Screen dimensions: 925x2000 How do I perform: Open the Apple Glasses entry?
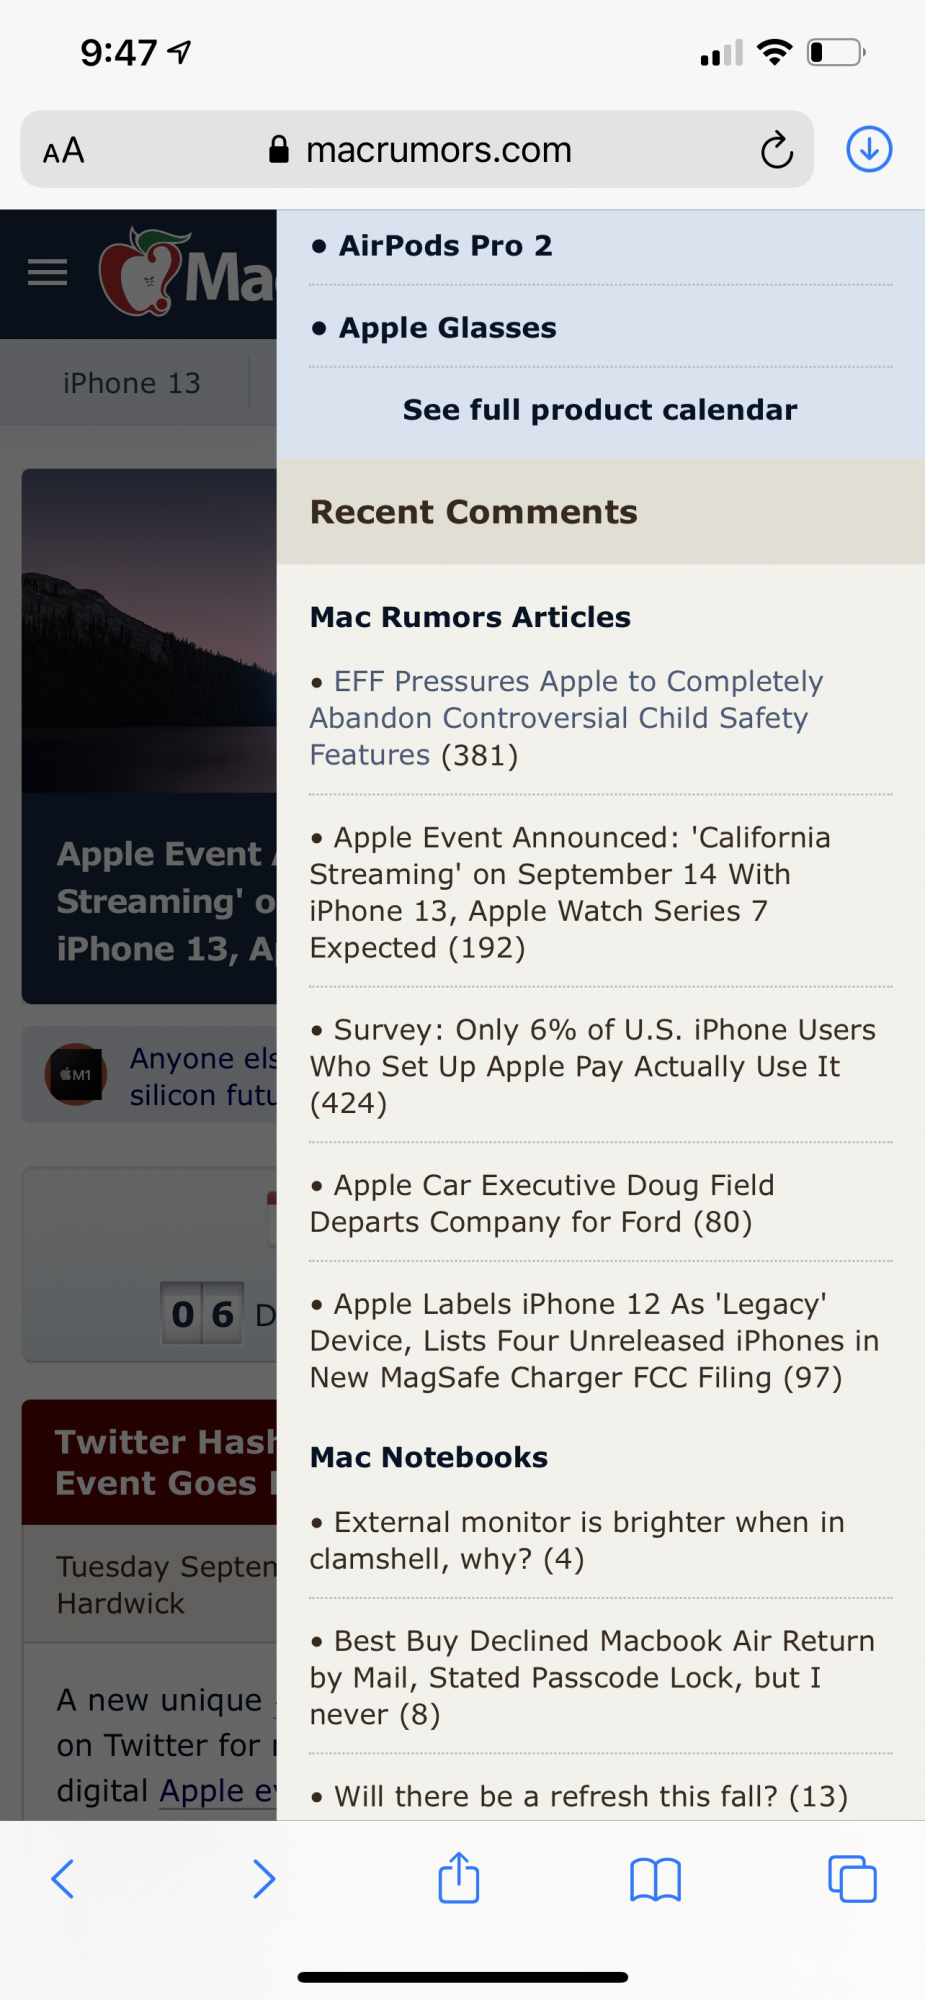pos(447,328)
